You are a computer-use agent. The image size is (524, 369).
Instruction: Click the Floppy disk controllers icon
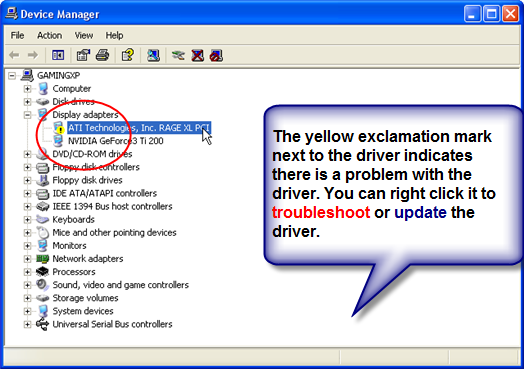pyautogui.click(x=42, y=167)
